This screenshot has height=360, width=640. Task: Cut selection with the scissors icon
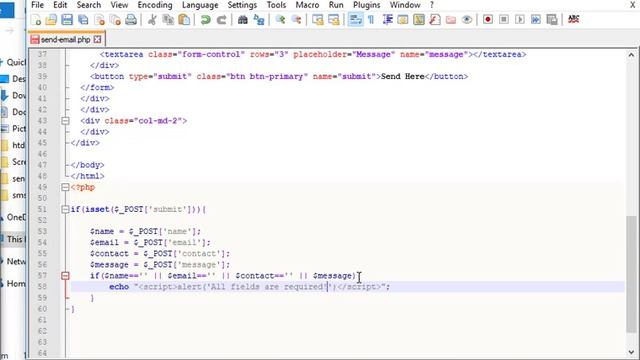coord(152,20)
